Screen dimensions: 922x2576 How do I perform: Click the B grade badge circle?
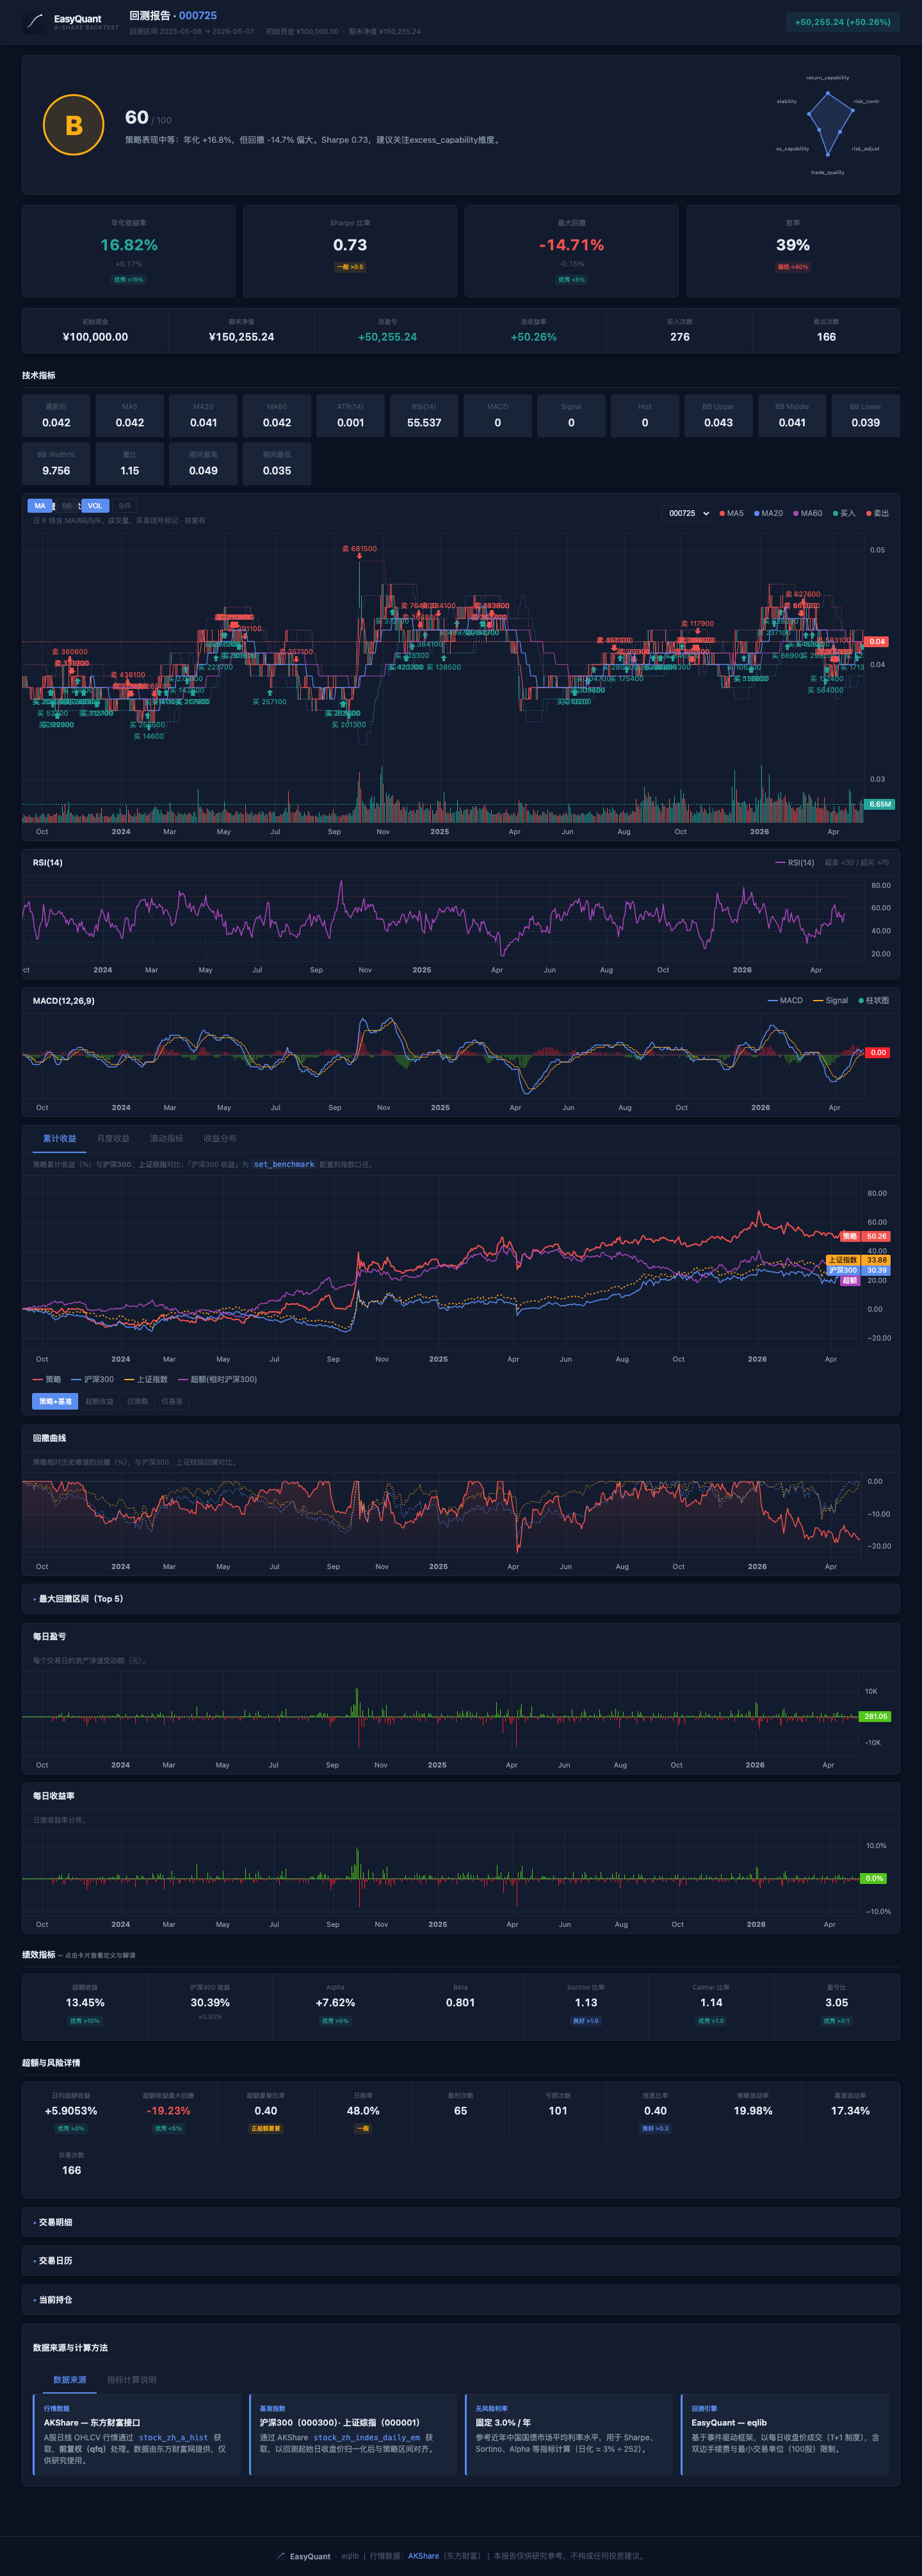pyautogui.click(x=74, y=125)
